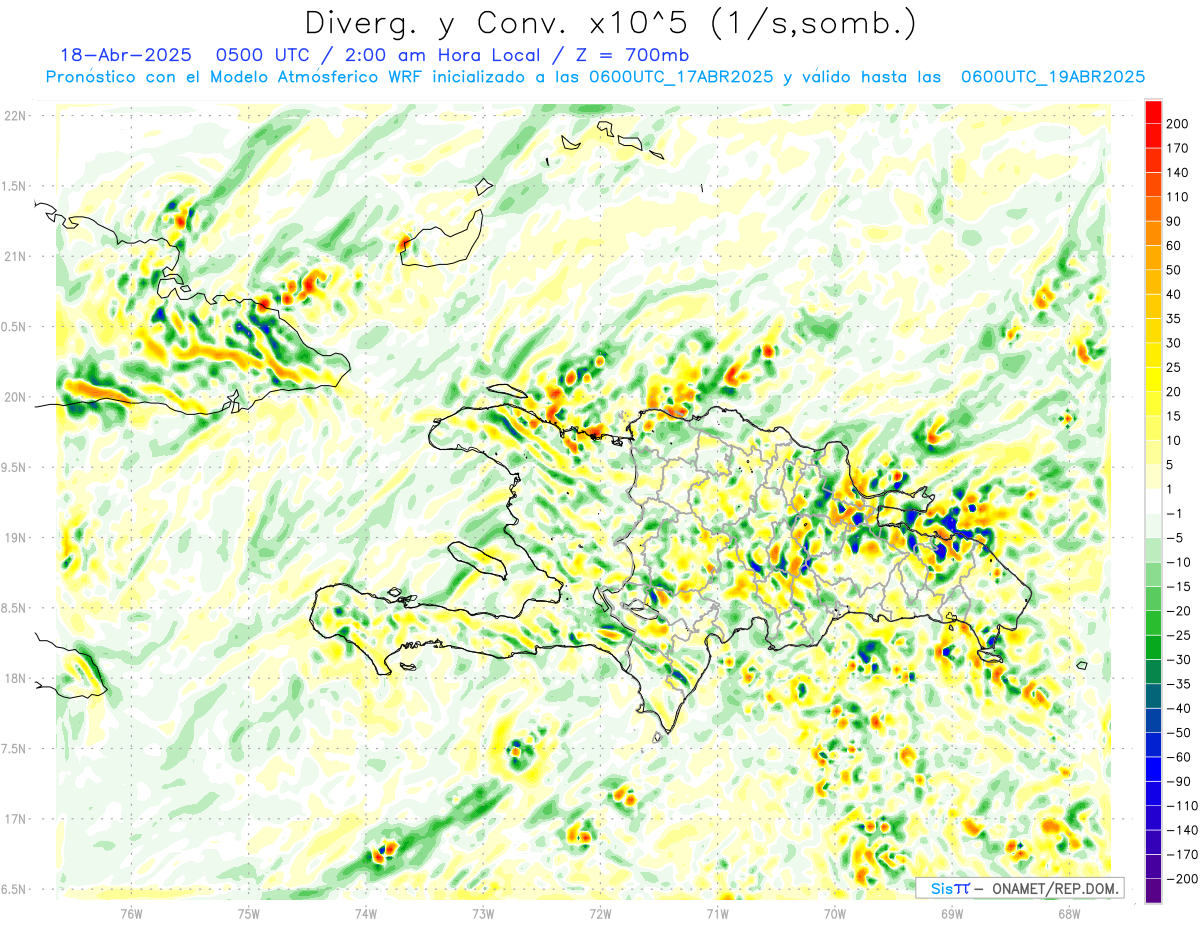Click the '0.5N' latitude label
The height and width of the screenshot is (927, 1200).
(x=15, y=327)
